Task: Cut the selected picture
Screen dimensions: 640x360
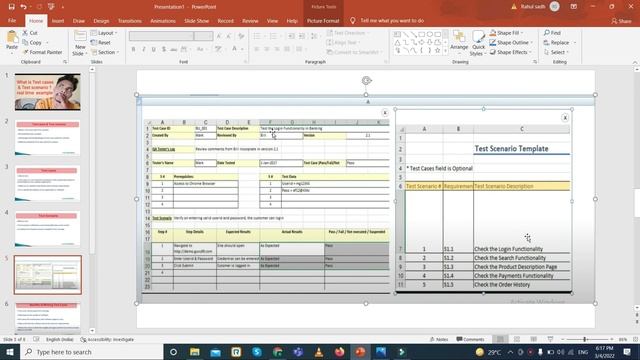Action: pos(30,33)
